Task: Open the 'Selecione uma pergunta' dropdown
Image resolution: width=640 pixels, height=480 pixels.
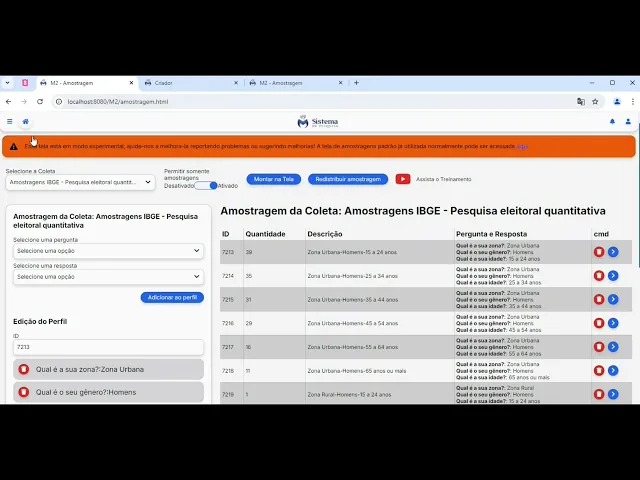Action: coord(108,251)
